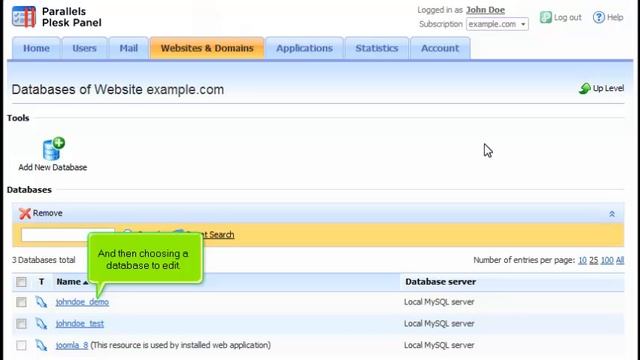Click the John Doe user profile link

(x=485, y=10)
